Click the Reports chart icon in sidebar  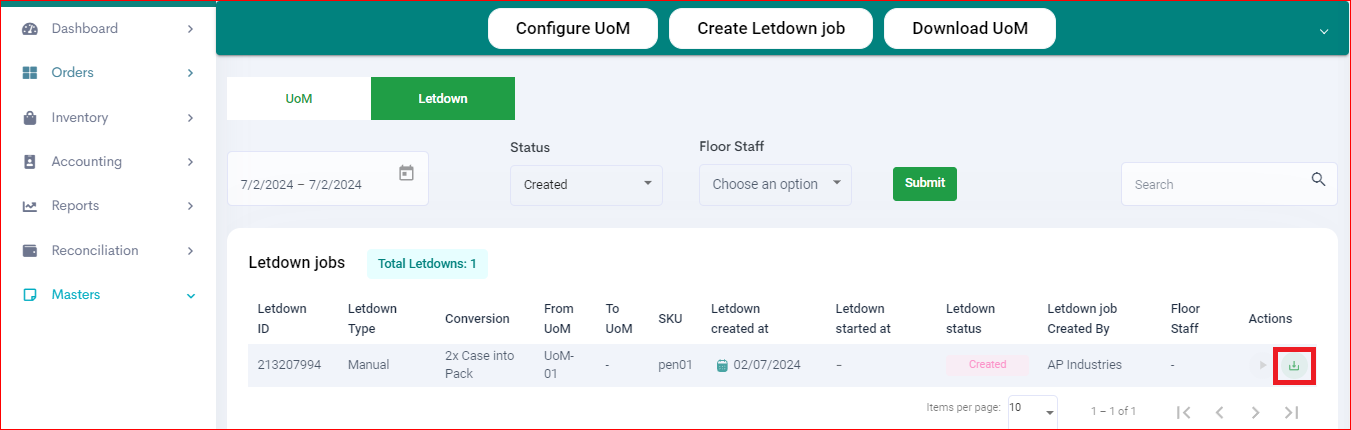tap(30, 206)
